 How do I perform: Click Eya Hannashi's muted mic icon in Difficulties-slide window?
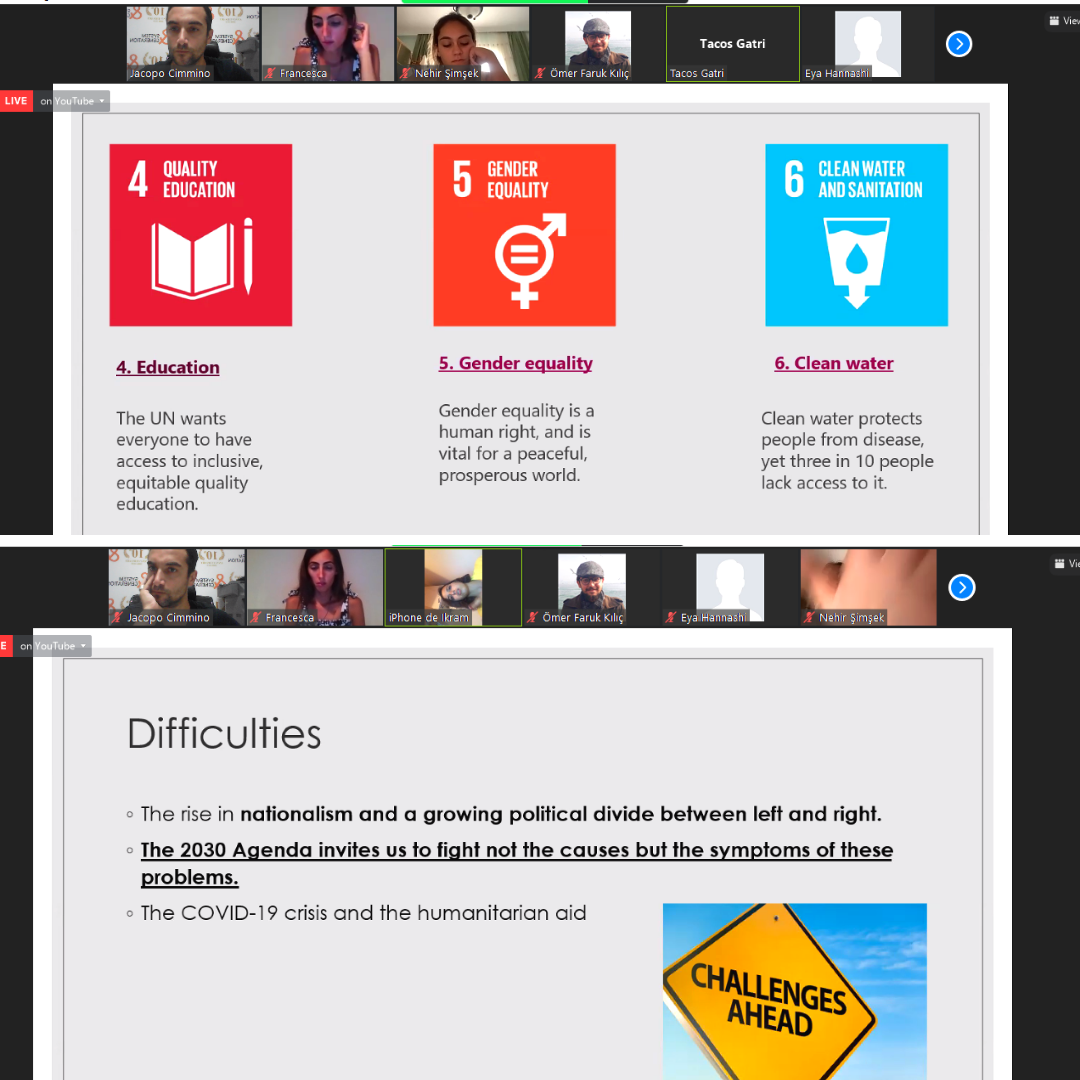coord(671,618)
